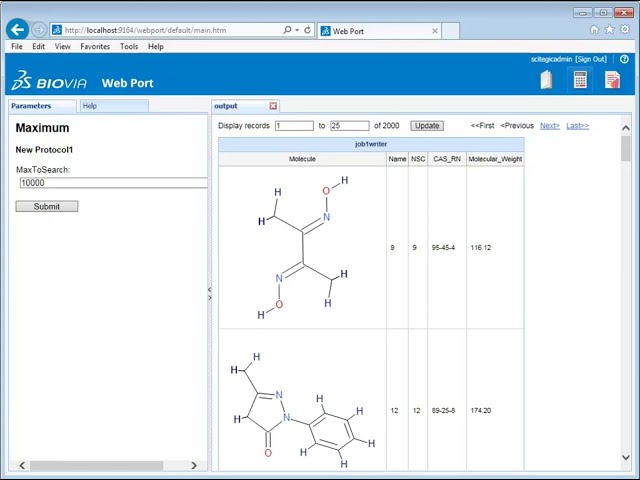Go back with the browser back arrow
640x480 pixels.
tap(17, 29)
